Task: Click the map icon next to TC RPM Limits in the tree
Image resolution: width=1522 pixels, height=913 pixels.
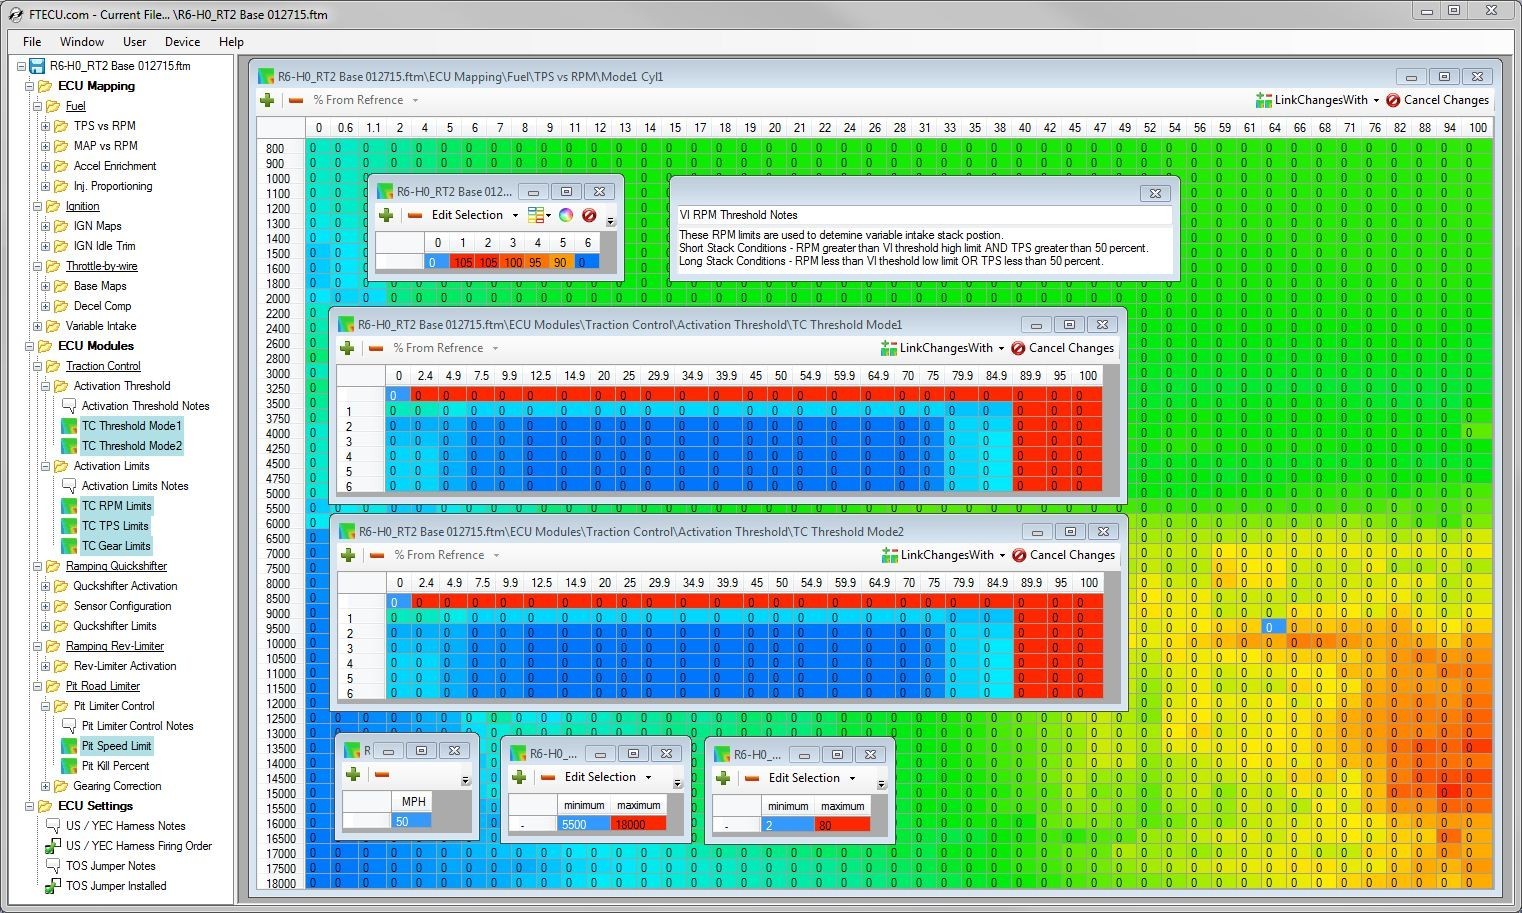Action: pos(69,506)
